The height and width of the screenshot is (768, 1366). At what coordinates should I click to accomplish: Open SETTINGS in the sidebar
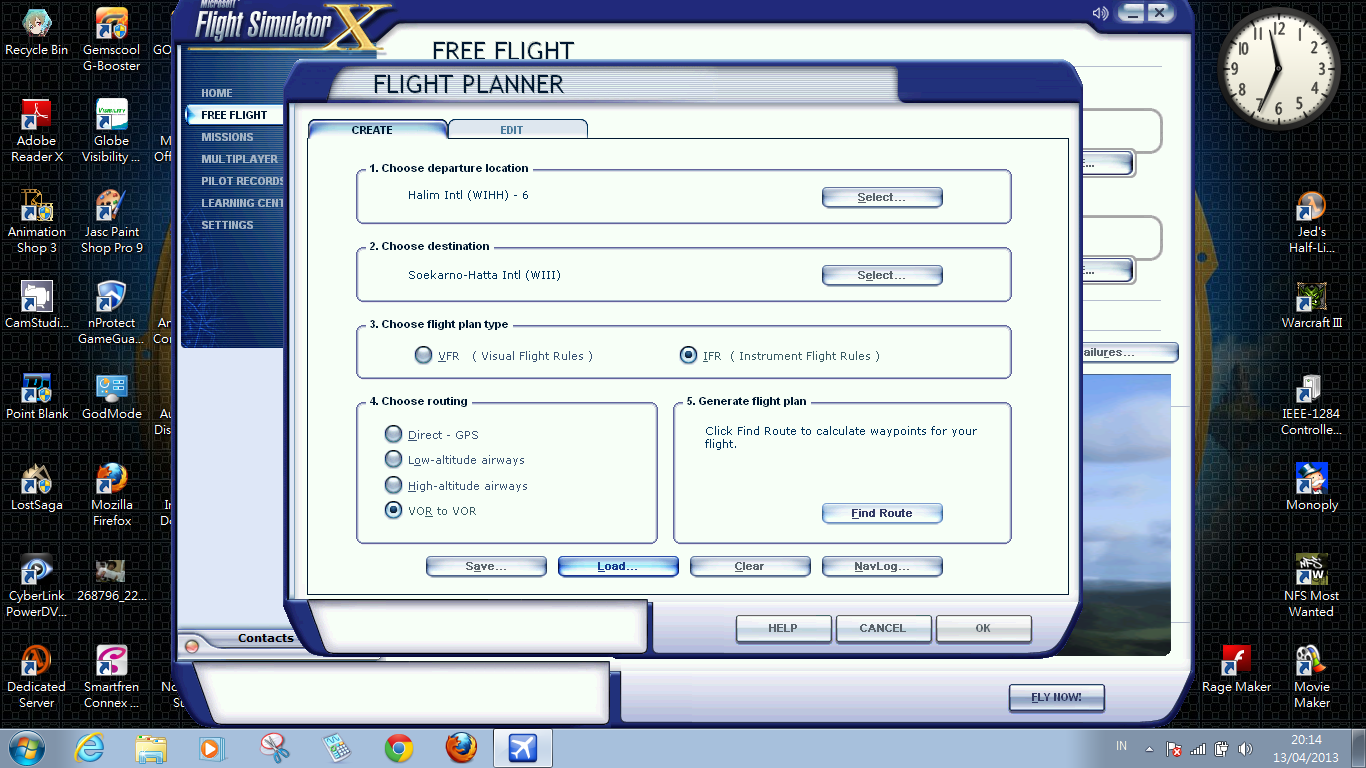pyautogui.click(x=227, y=225)
